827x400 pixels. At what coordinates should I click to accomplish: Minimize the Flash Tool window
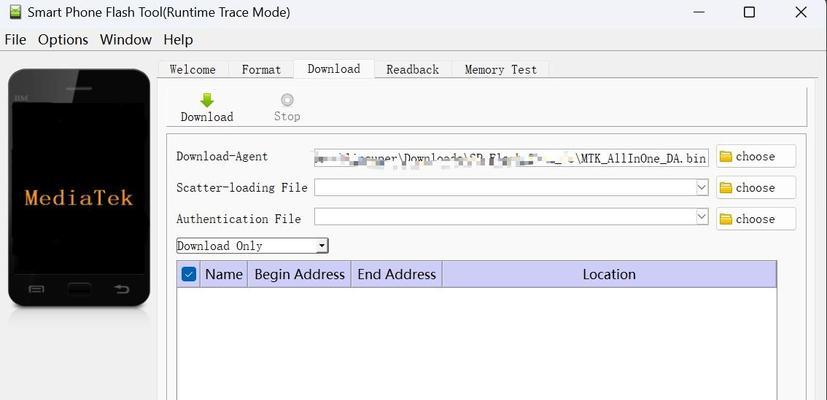(699, 12)
